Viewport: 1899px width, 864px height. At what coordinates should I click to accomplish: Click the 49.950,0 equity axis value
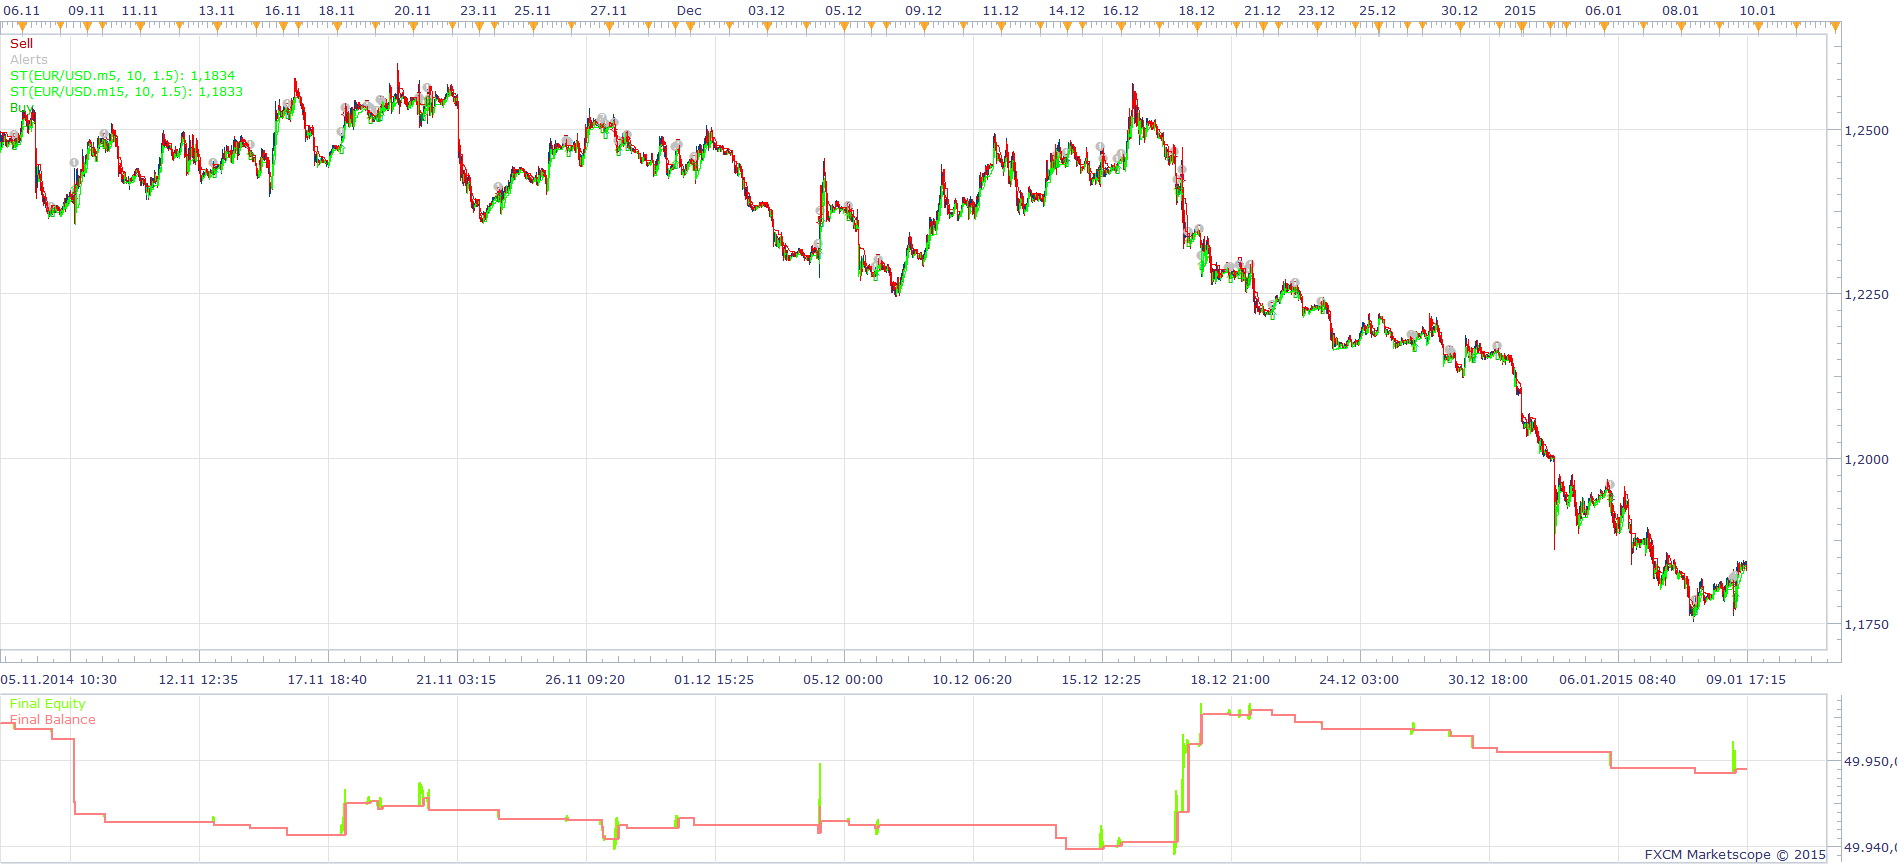(1870, 762)
